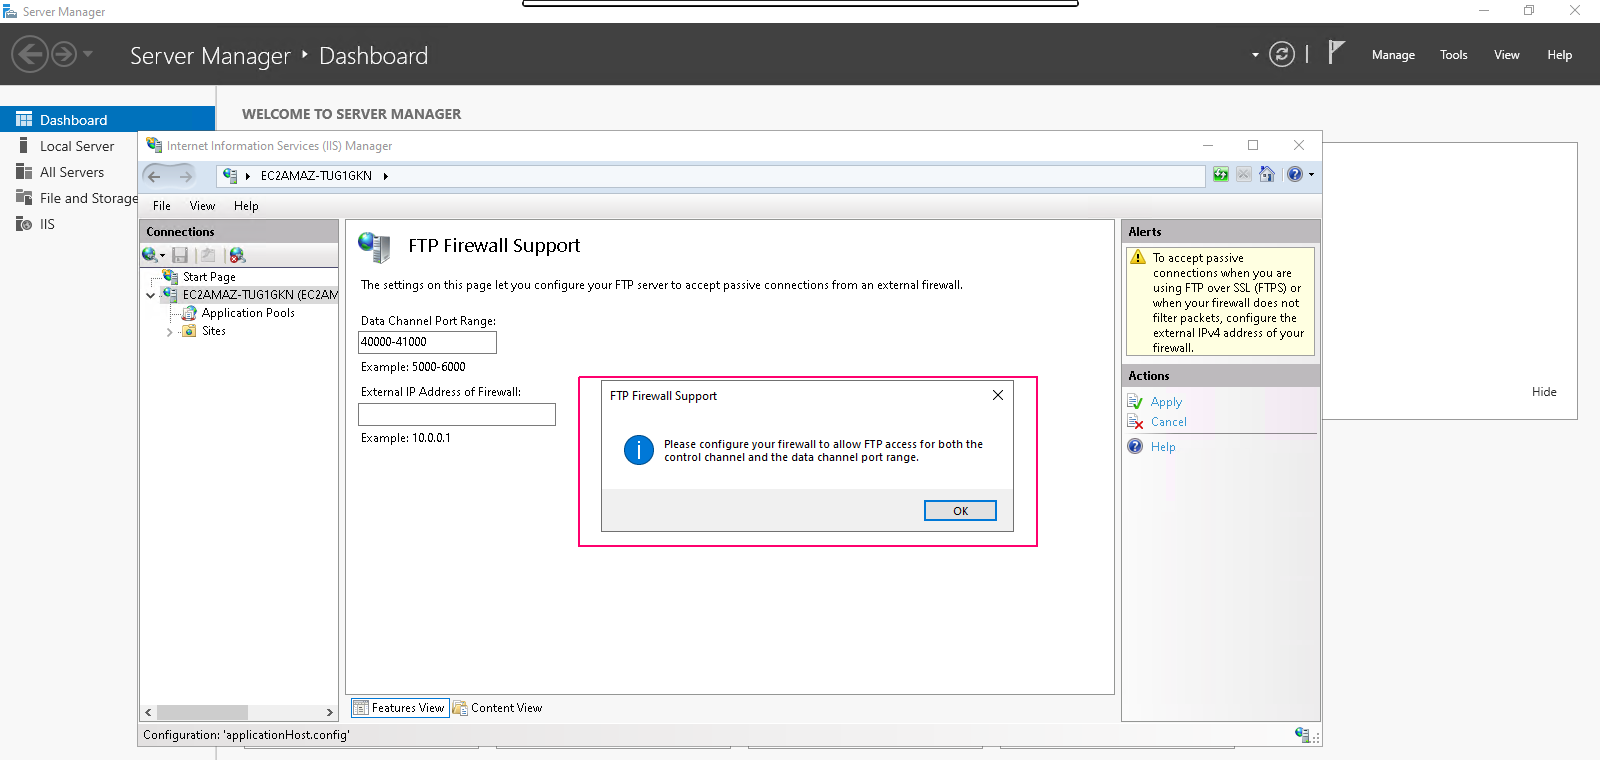1600x760 pixels.
Task: Open the Server Manager navigation history dropdown
Action: pos(88,54)
